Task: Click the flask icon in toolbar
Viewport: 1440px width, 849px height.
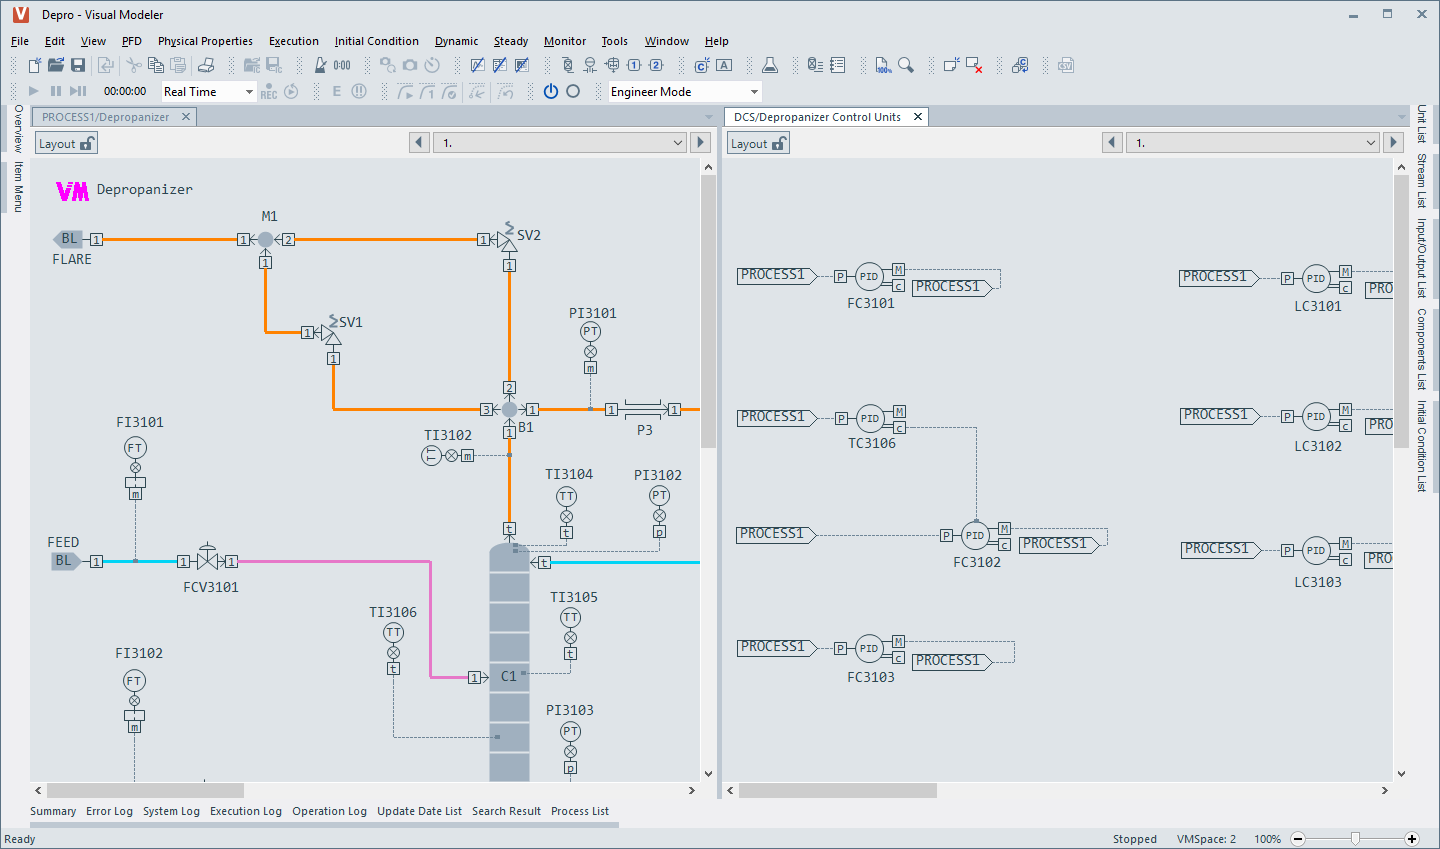Action: pos(770,65)
